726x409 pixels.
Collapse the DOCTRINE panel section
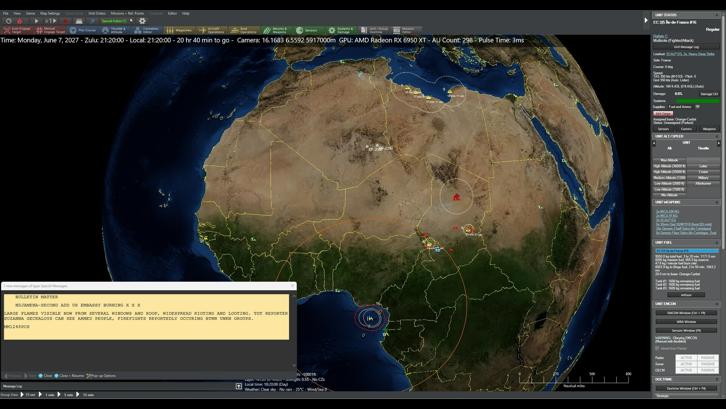point(717,379)
